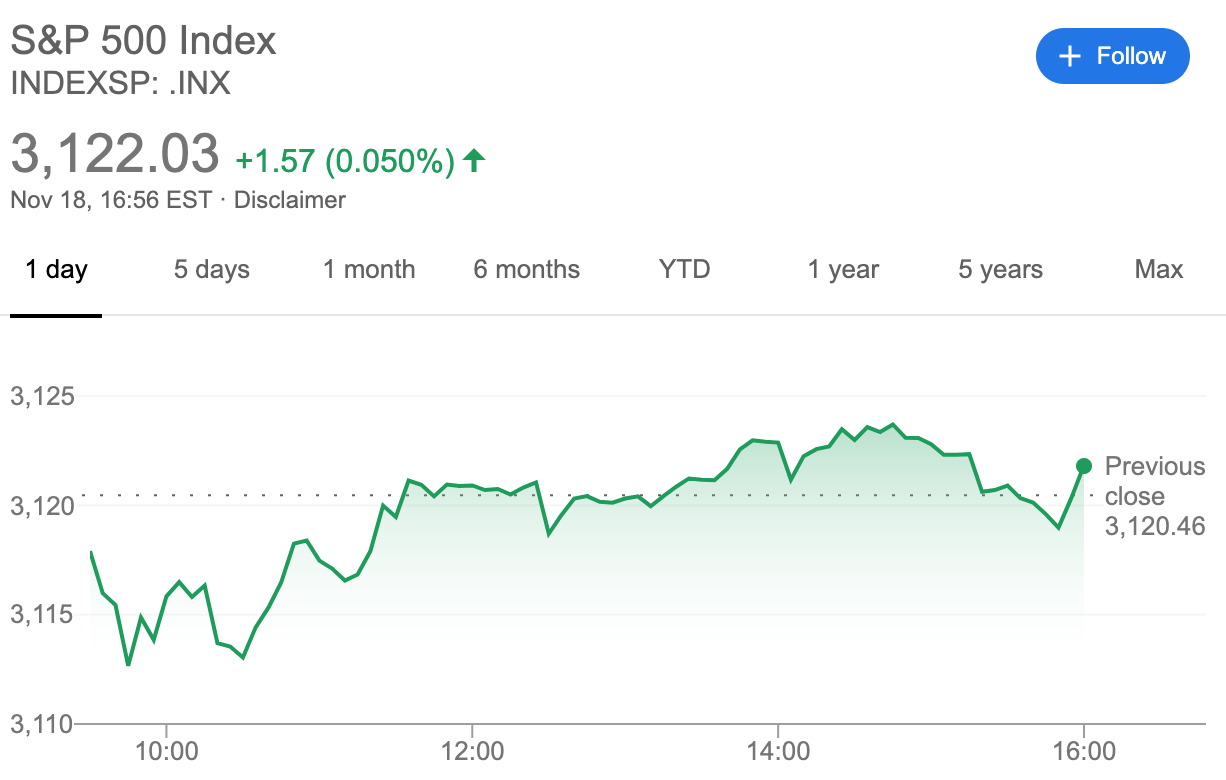Open the 5 years chart tab
The width and height of the screenshot is (1226, 780).
coord(1001,269)
